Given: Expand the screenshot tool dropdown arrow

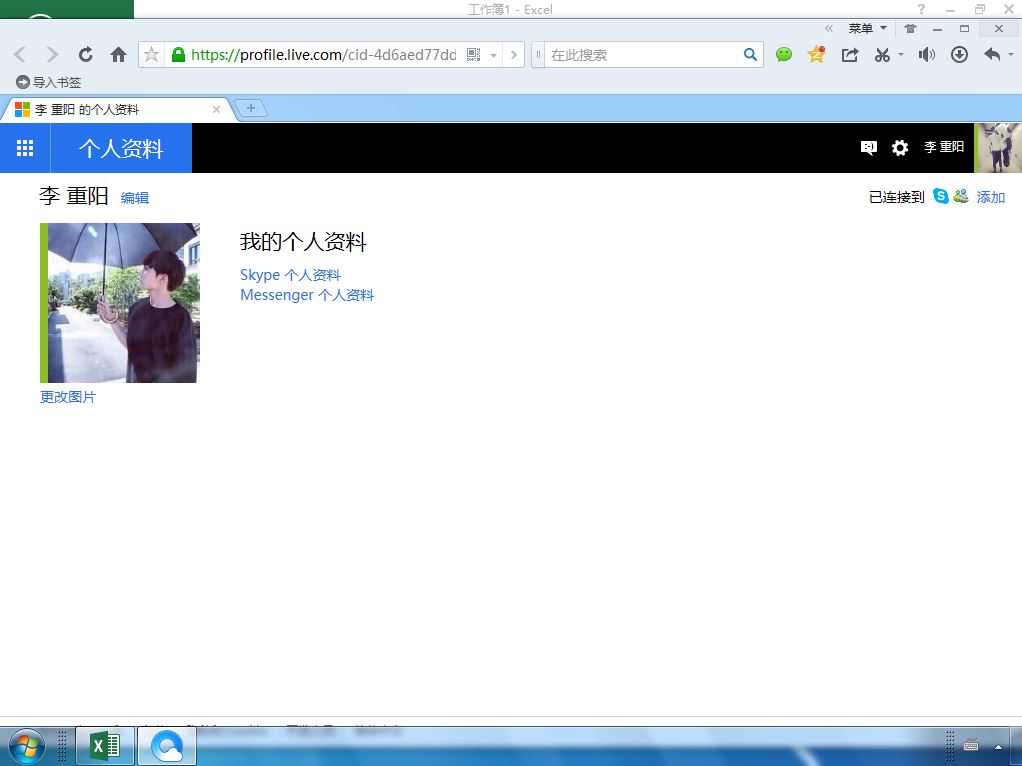Looking at the screenshot, I should coord(901,55).
